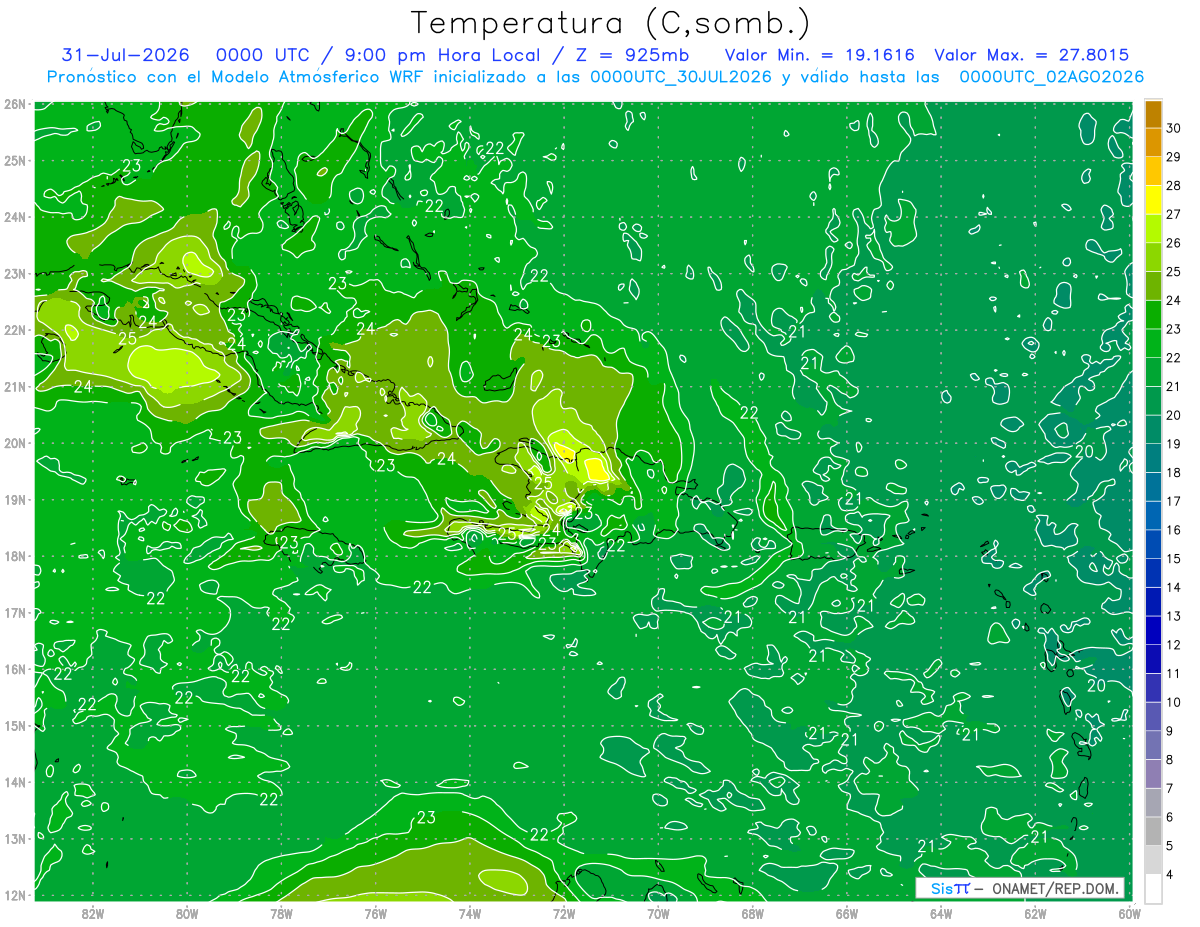
Task: Click the "0000UTC_30JUL2026" initialization time
Action: click(x=681, y=77)
